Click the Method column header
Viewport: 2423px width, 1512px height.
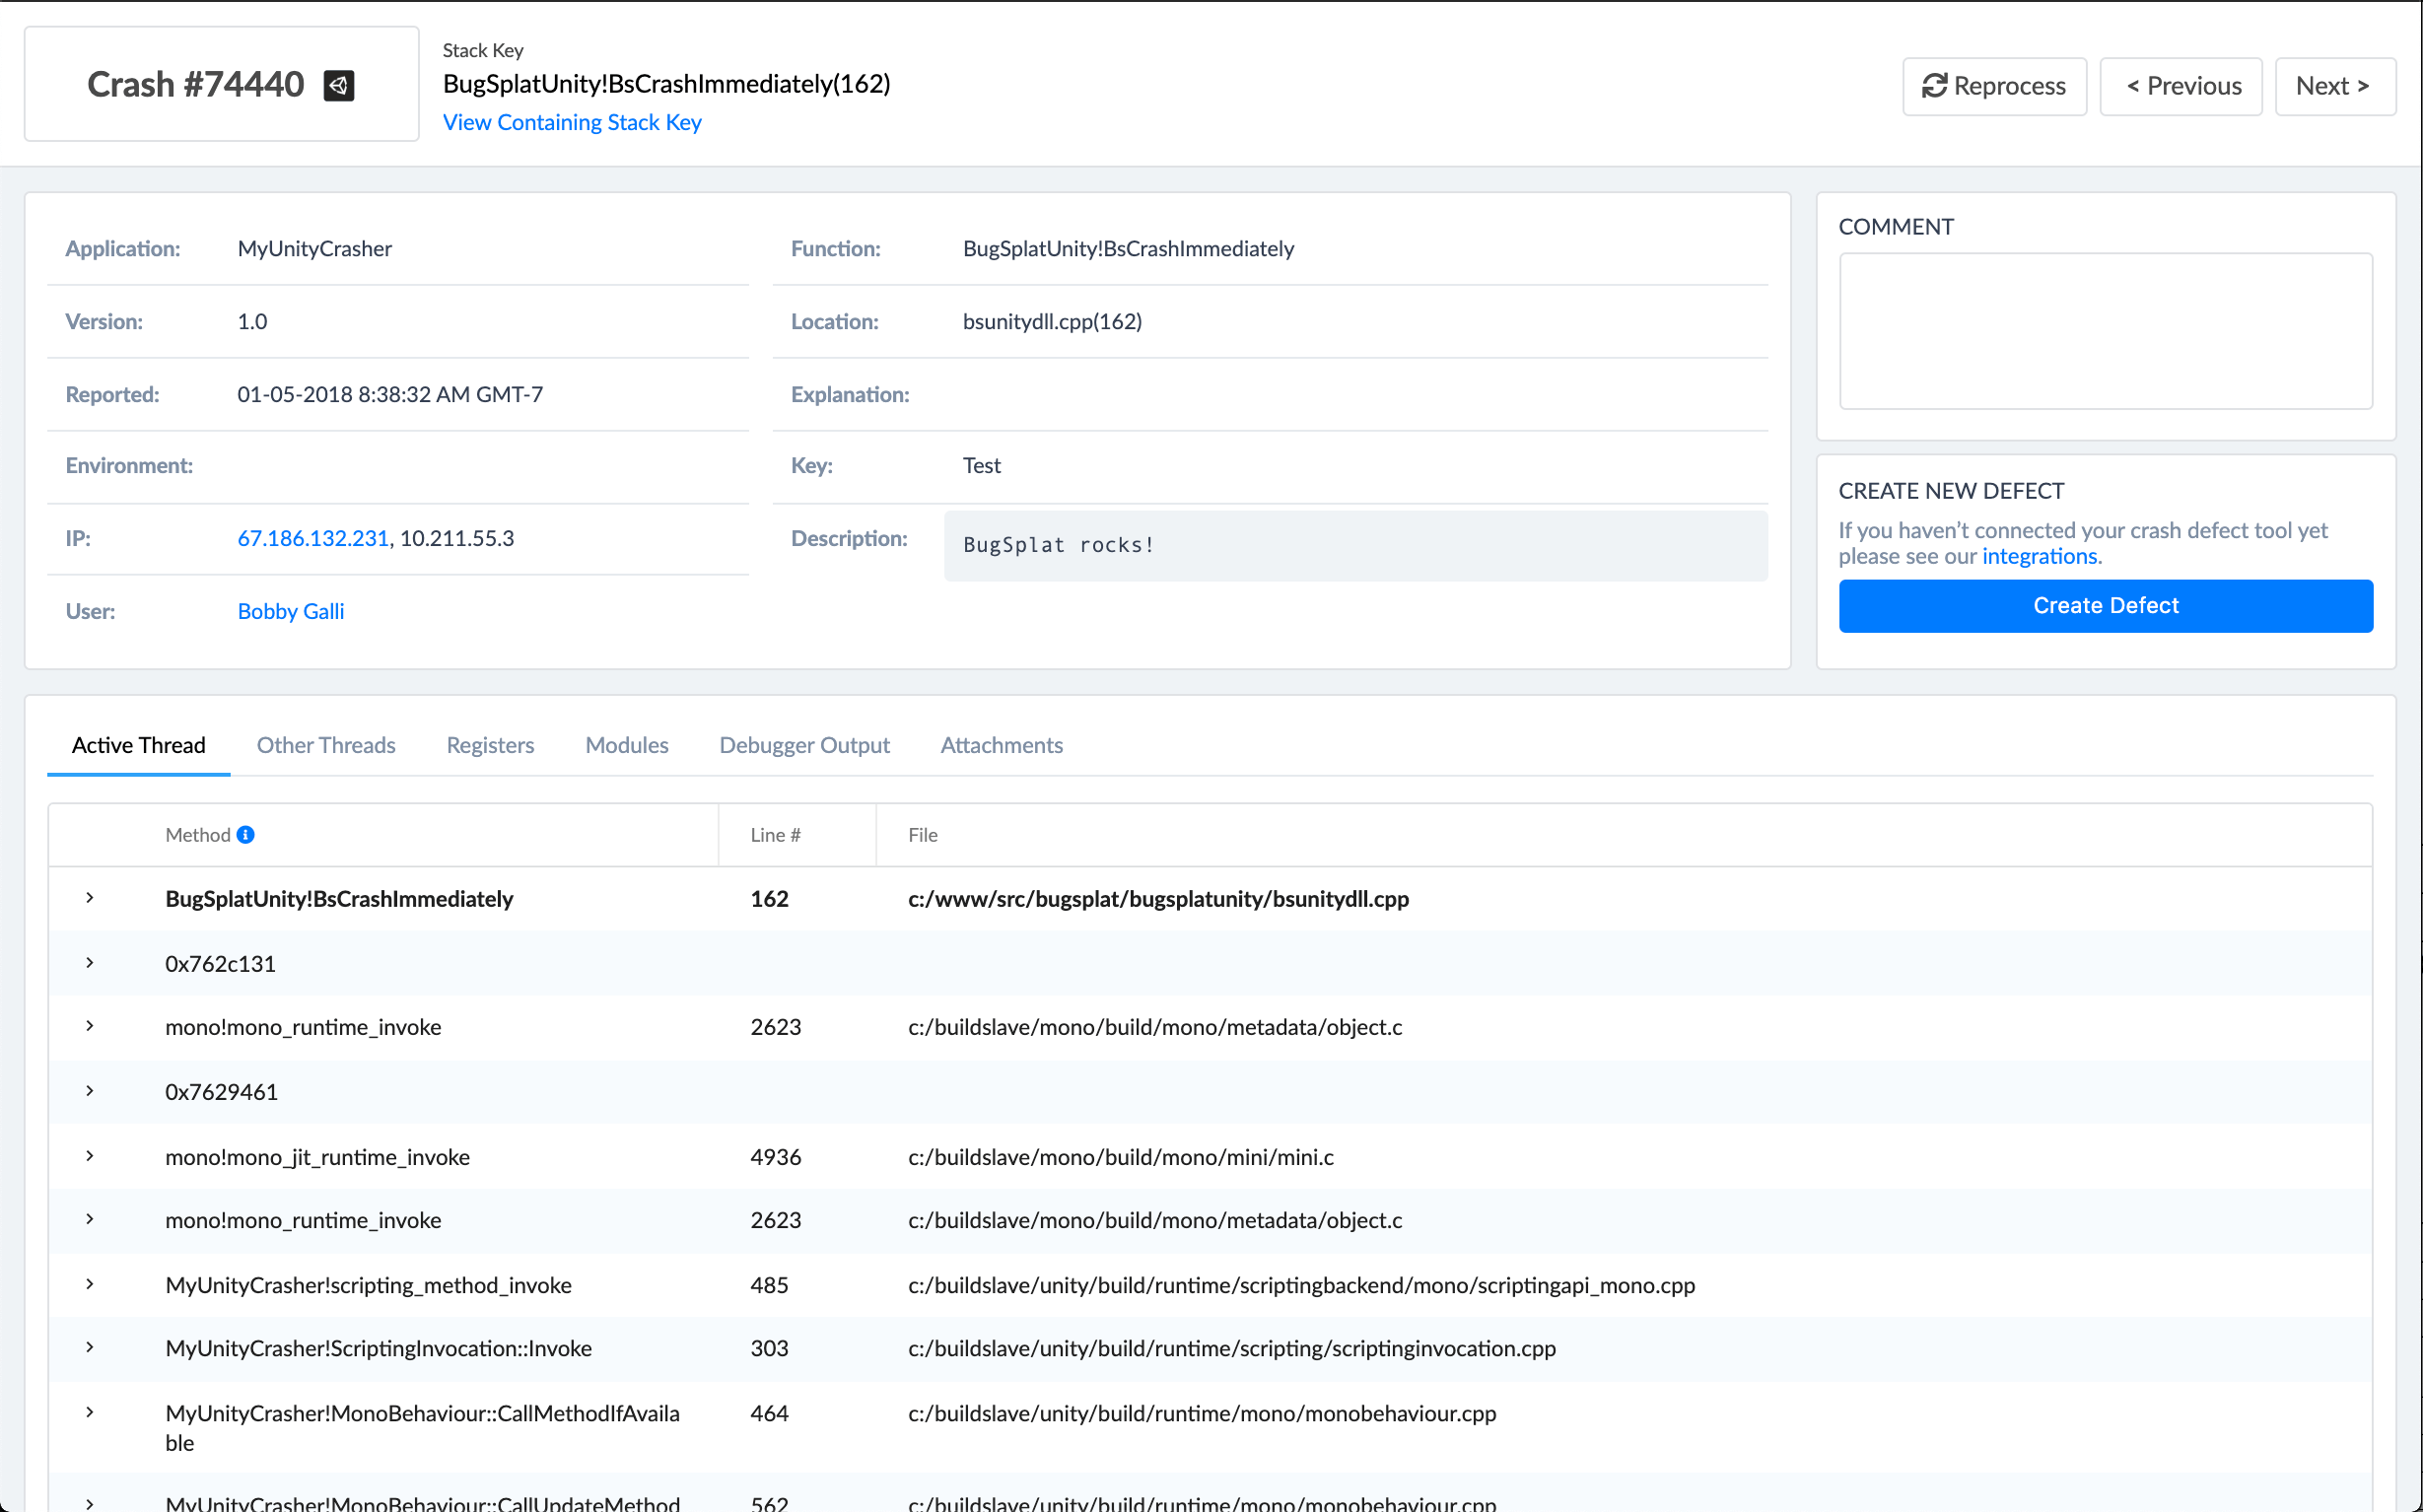198,835
